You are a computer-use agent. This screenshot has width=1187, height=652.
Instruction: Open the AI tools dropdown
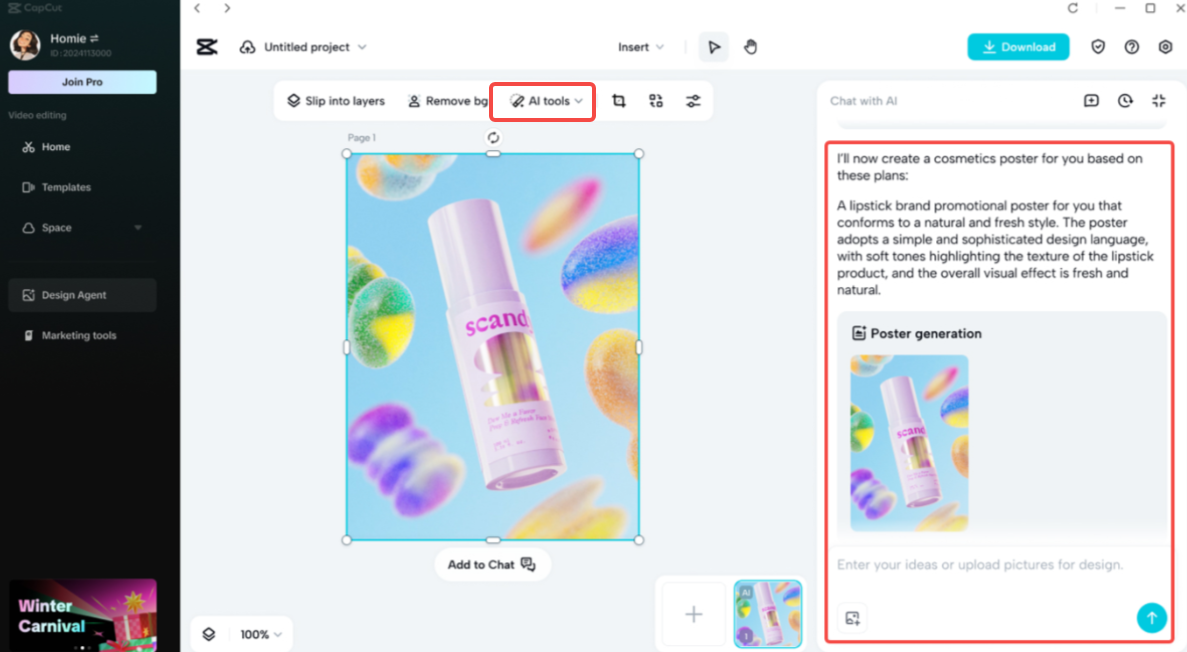[x=542, y=100]
